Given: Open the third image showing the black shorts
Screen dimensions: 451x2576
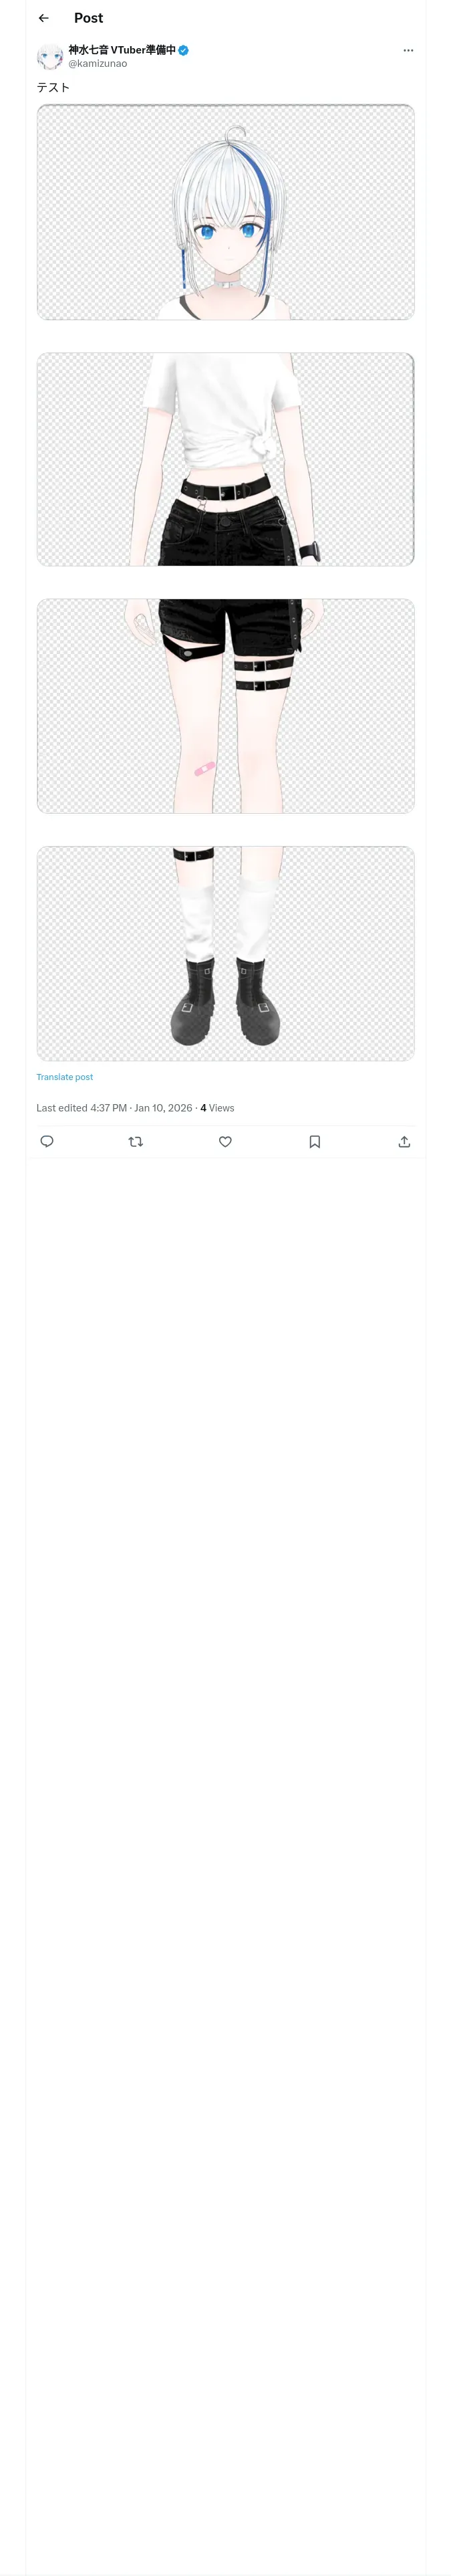Looking at the screenshot, I should [225, 706].
